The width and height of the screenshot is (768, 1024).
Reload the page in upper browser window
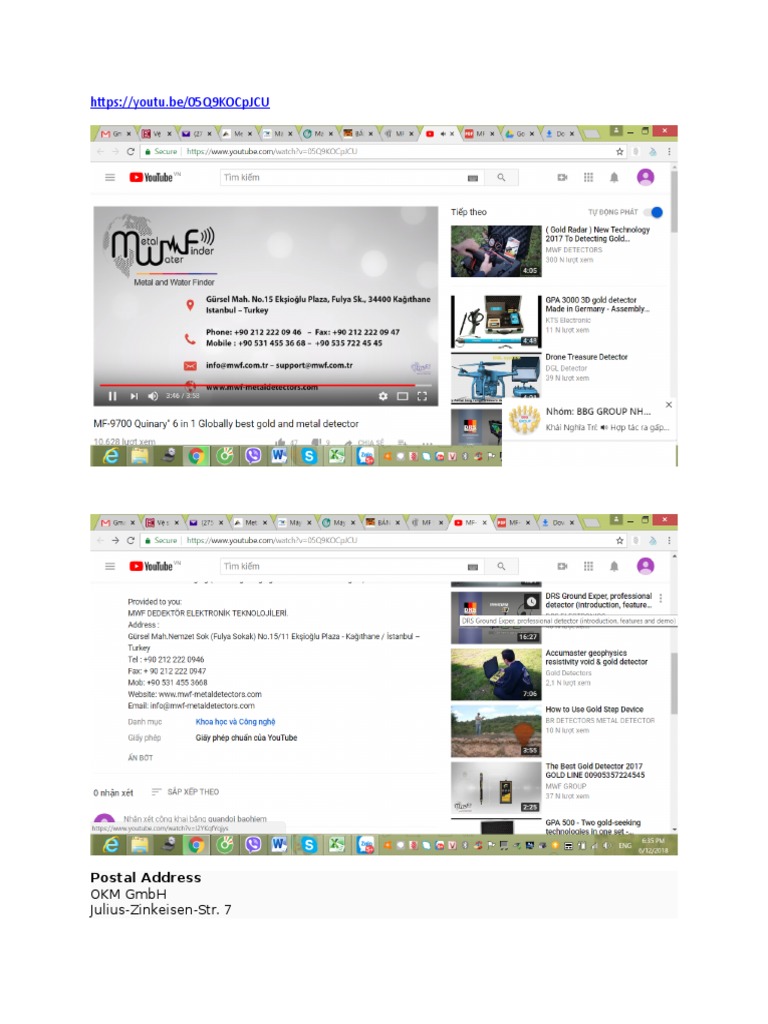131,152
